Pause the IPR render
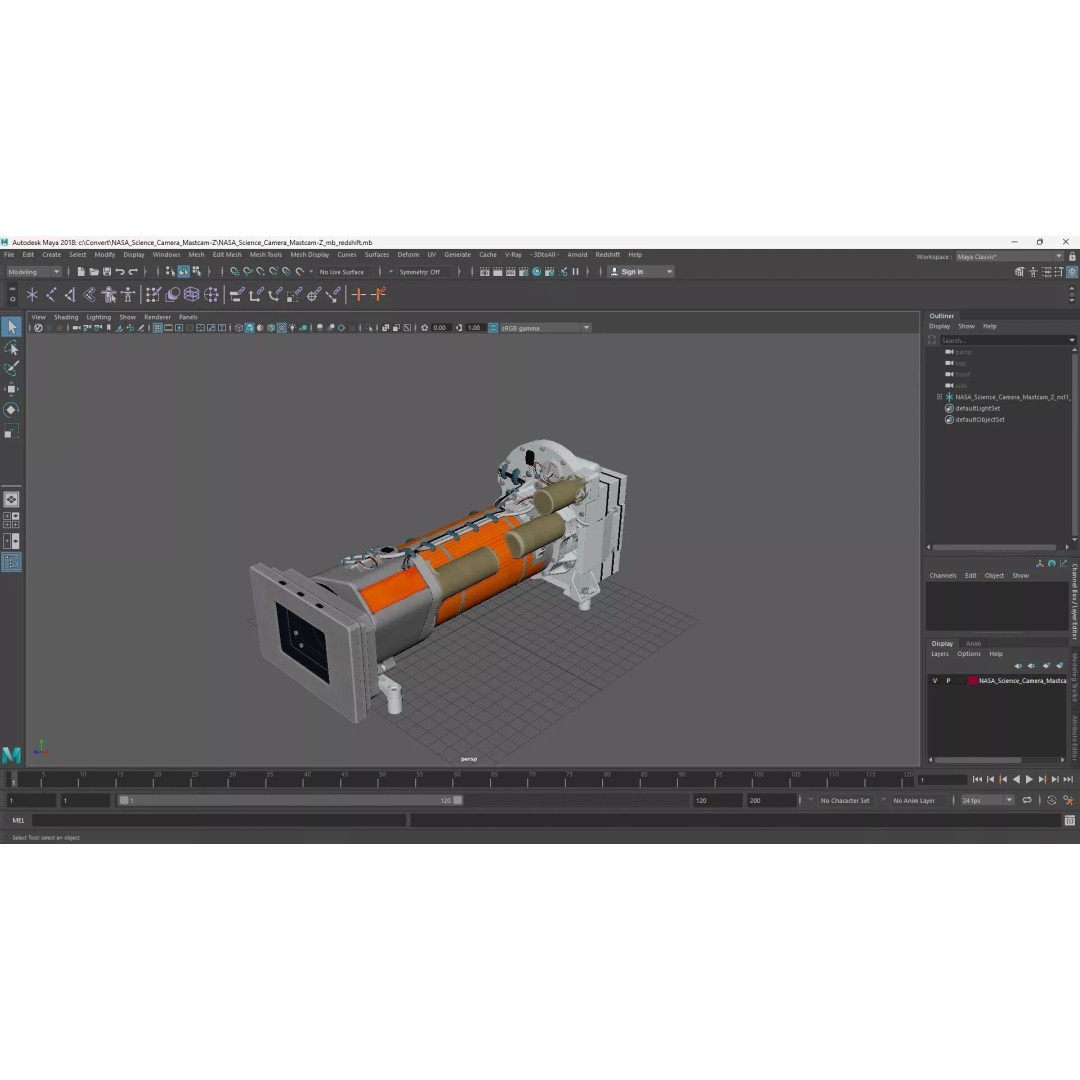1080x1080 pixels. click(575, 271)
